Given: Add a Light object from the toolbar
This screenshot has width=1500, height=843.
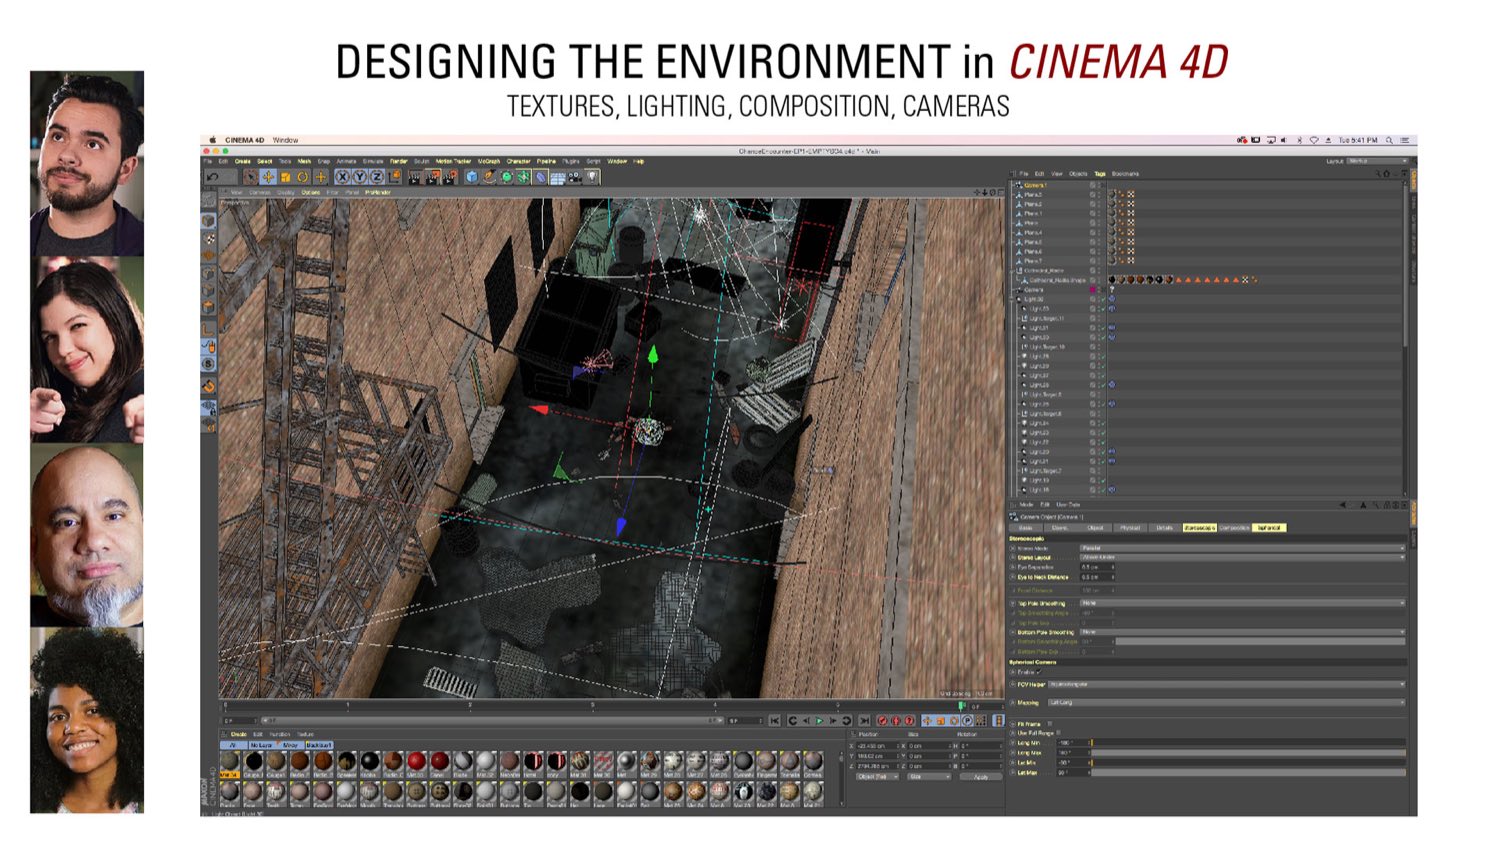Looking at the screenshot, I should click(593, 177).
